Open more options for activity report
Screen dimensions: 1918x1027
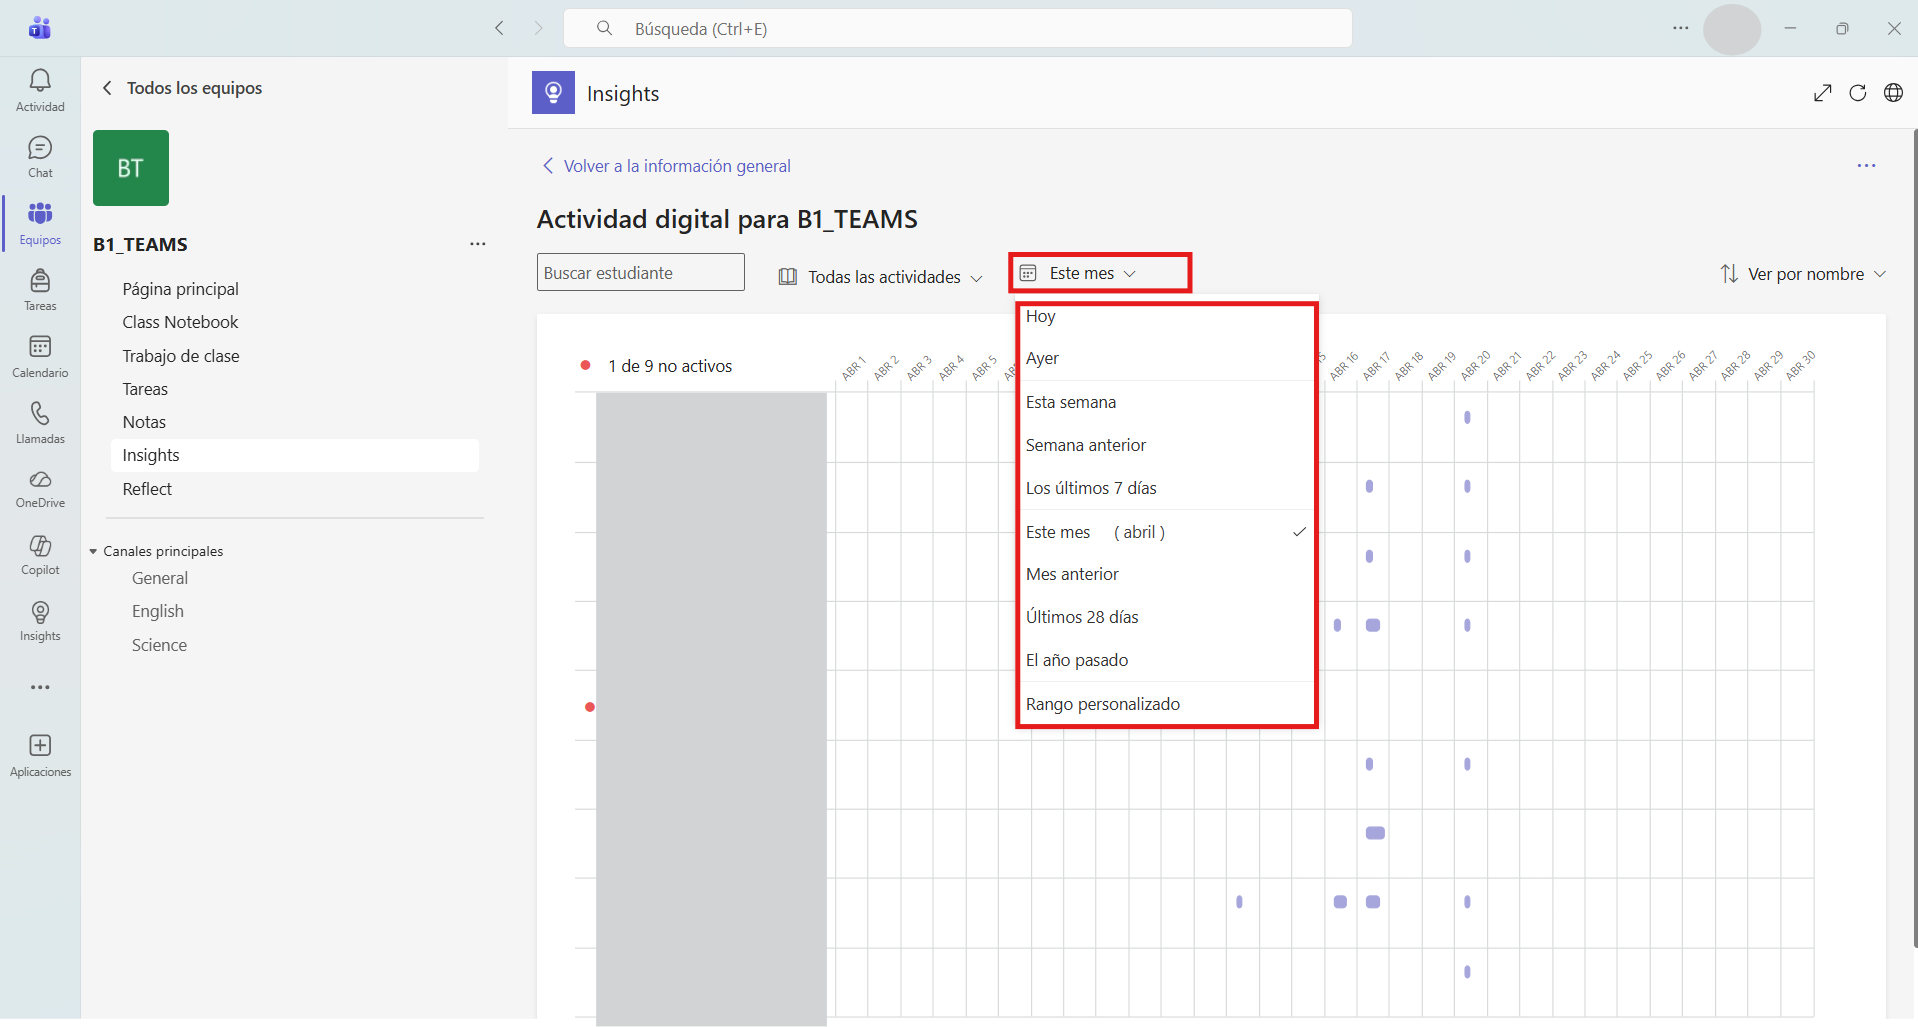pos(1866,166)
